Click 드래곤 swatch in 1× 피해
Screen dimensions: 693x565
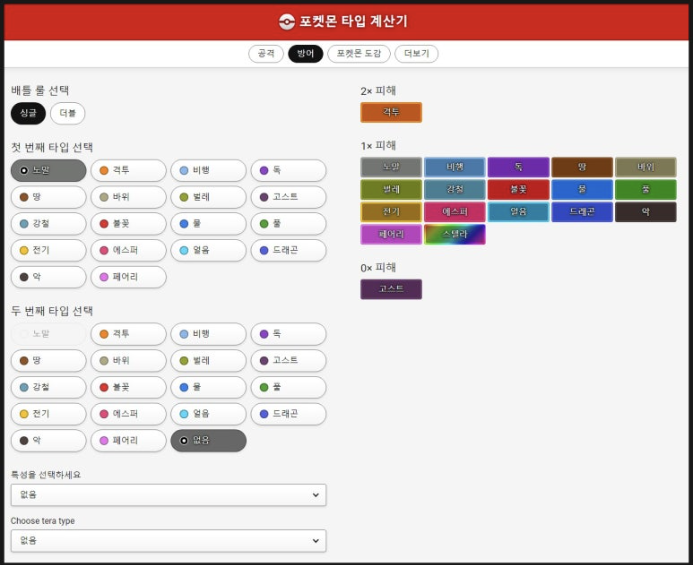(x=582, y=212)
